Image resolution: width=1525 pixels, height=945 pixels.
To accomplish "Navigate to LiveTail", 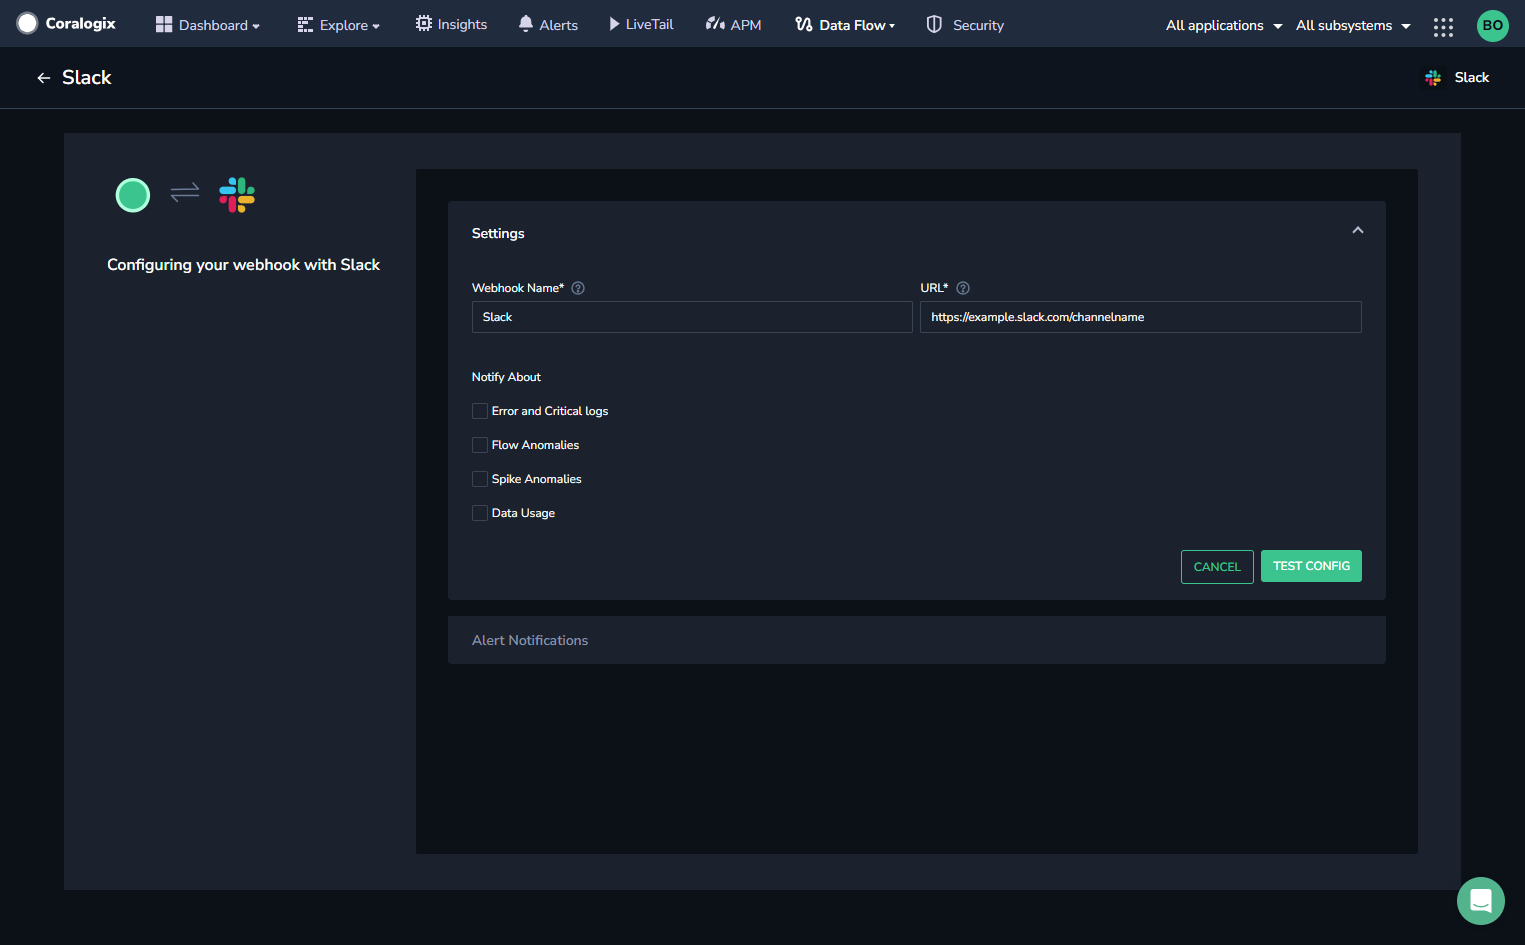I will point(641,24).
